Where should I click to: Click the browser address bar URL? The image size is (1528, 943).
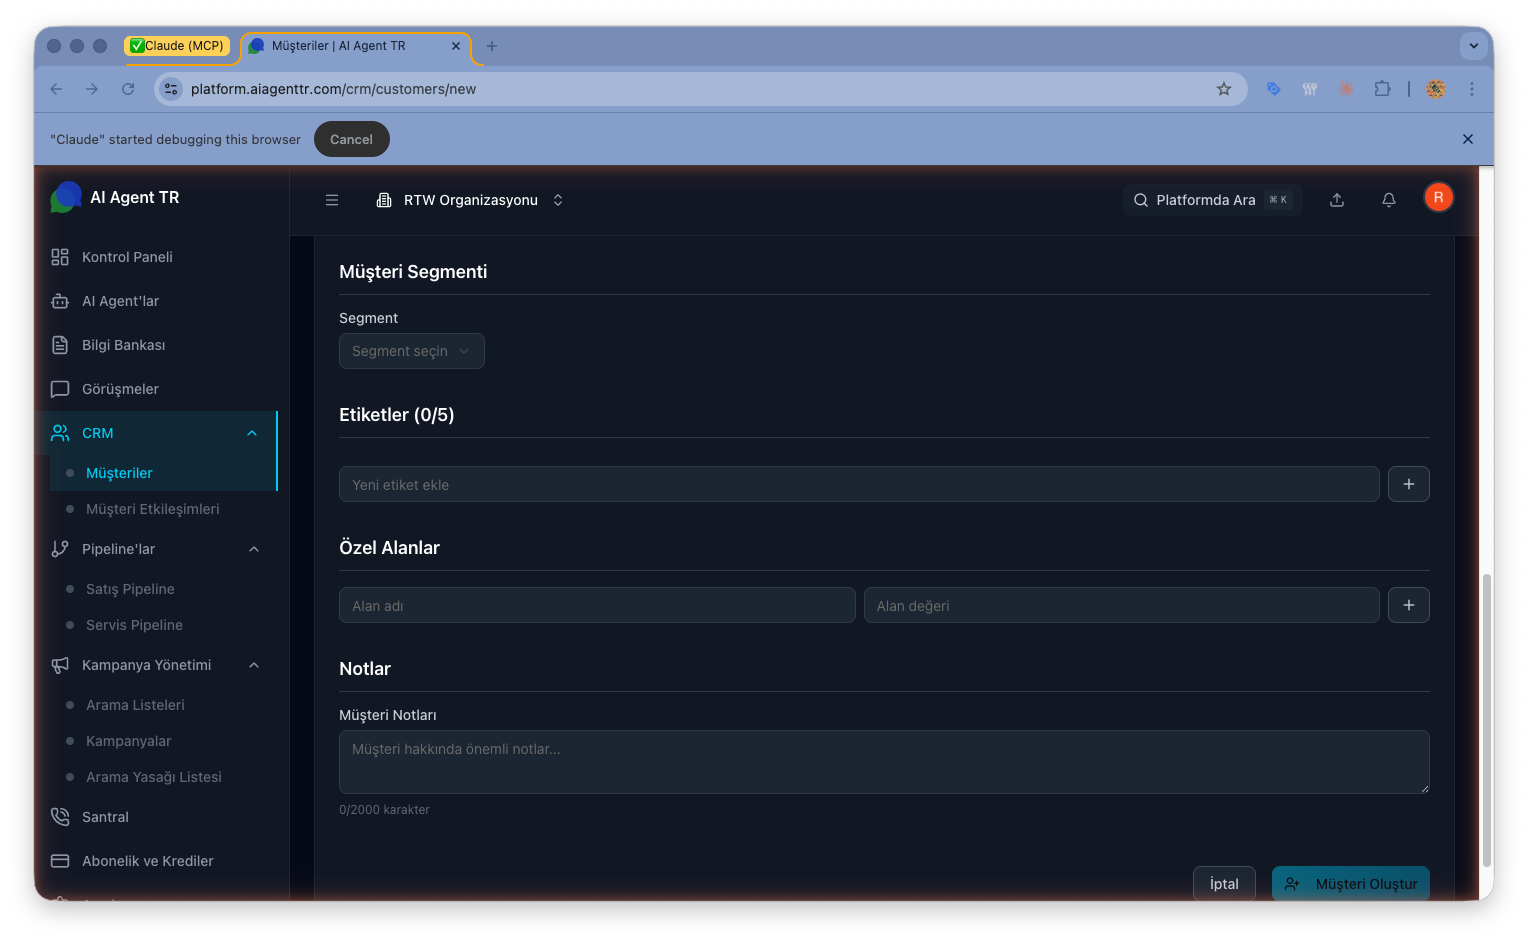click(333, 89)
